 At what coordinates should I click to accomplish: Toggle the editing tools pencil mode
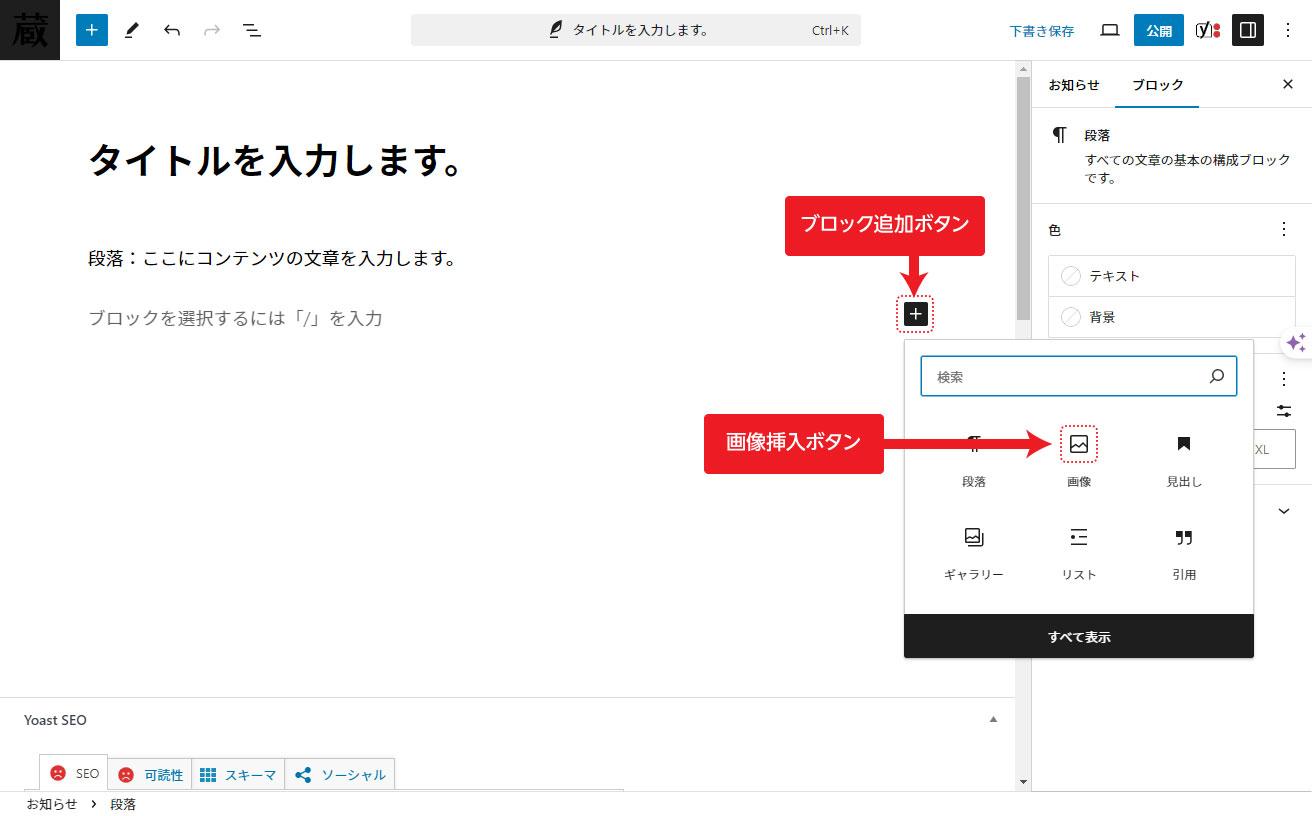coord(131,30)
